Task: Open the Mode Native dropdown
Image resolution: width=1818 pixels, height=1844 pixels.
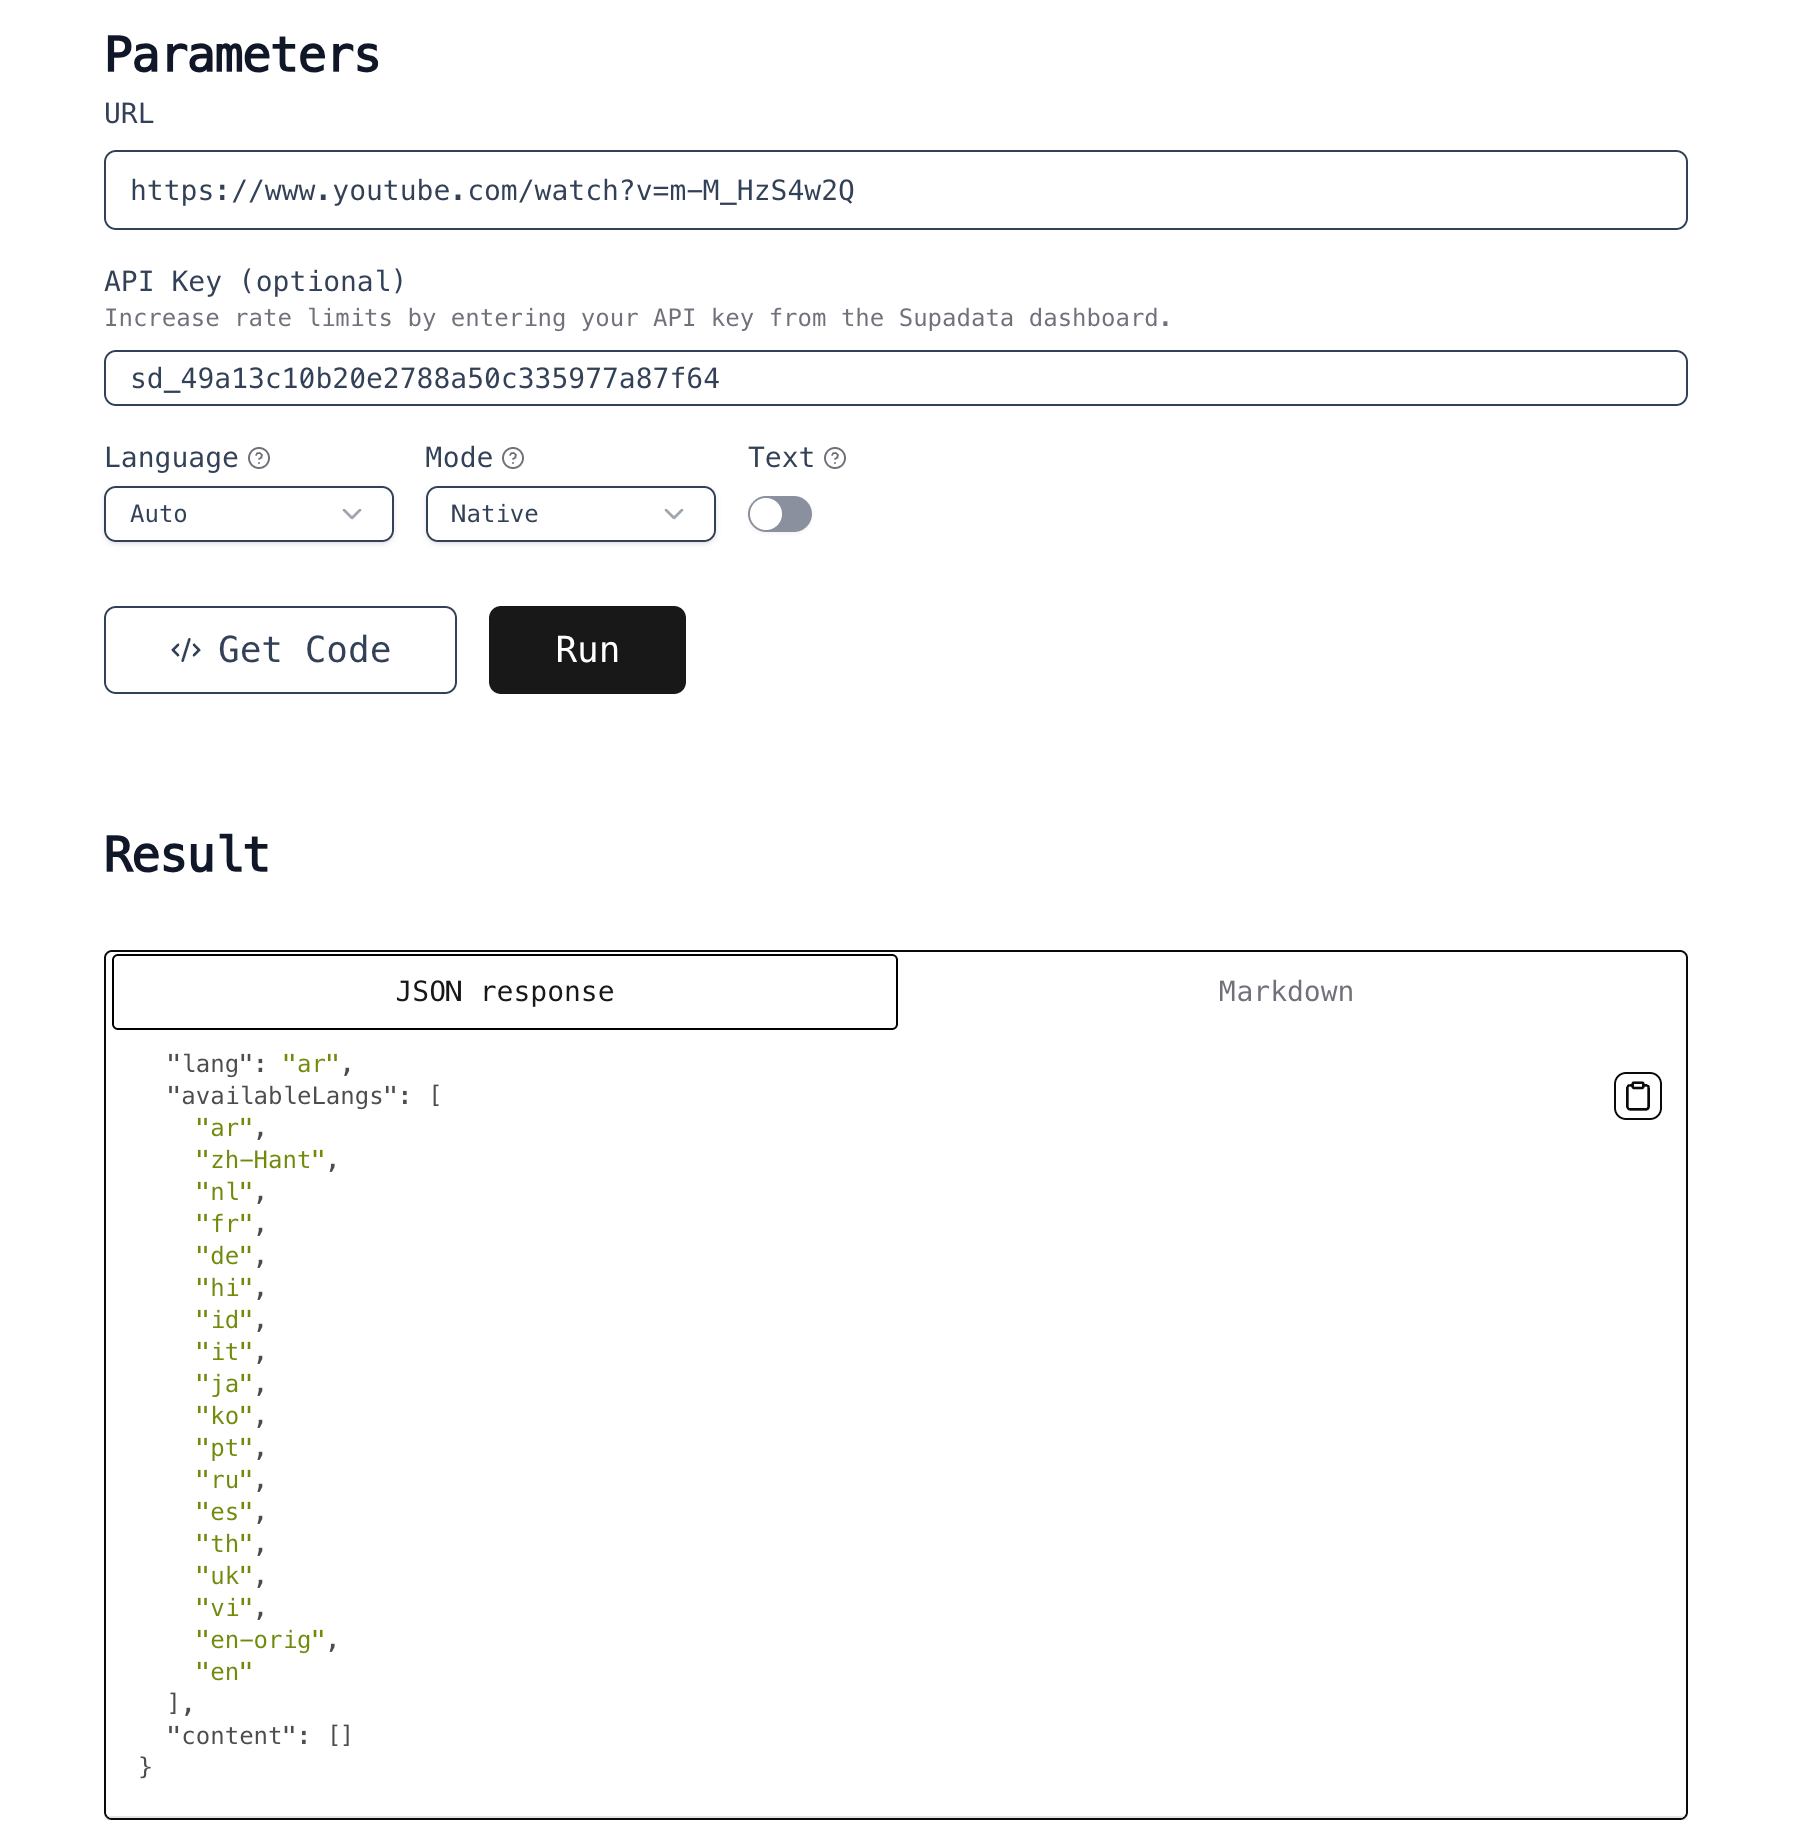Action: 571,514
